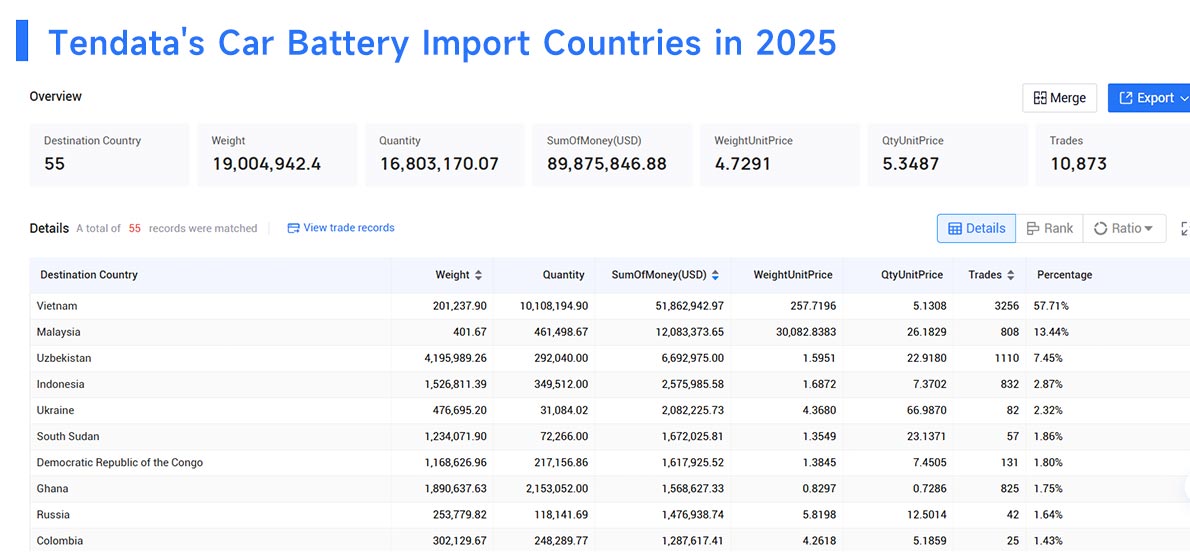Screen dimensions: 1190x559
Task: Open the Ratio dropdown
Action: (x=1124, y=228)
